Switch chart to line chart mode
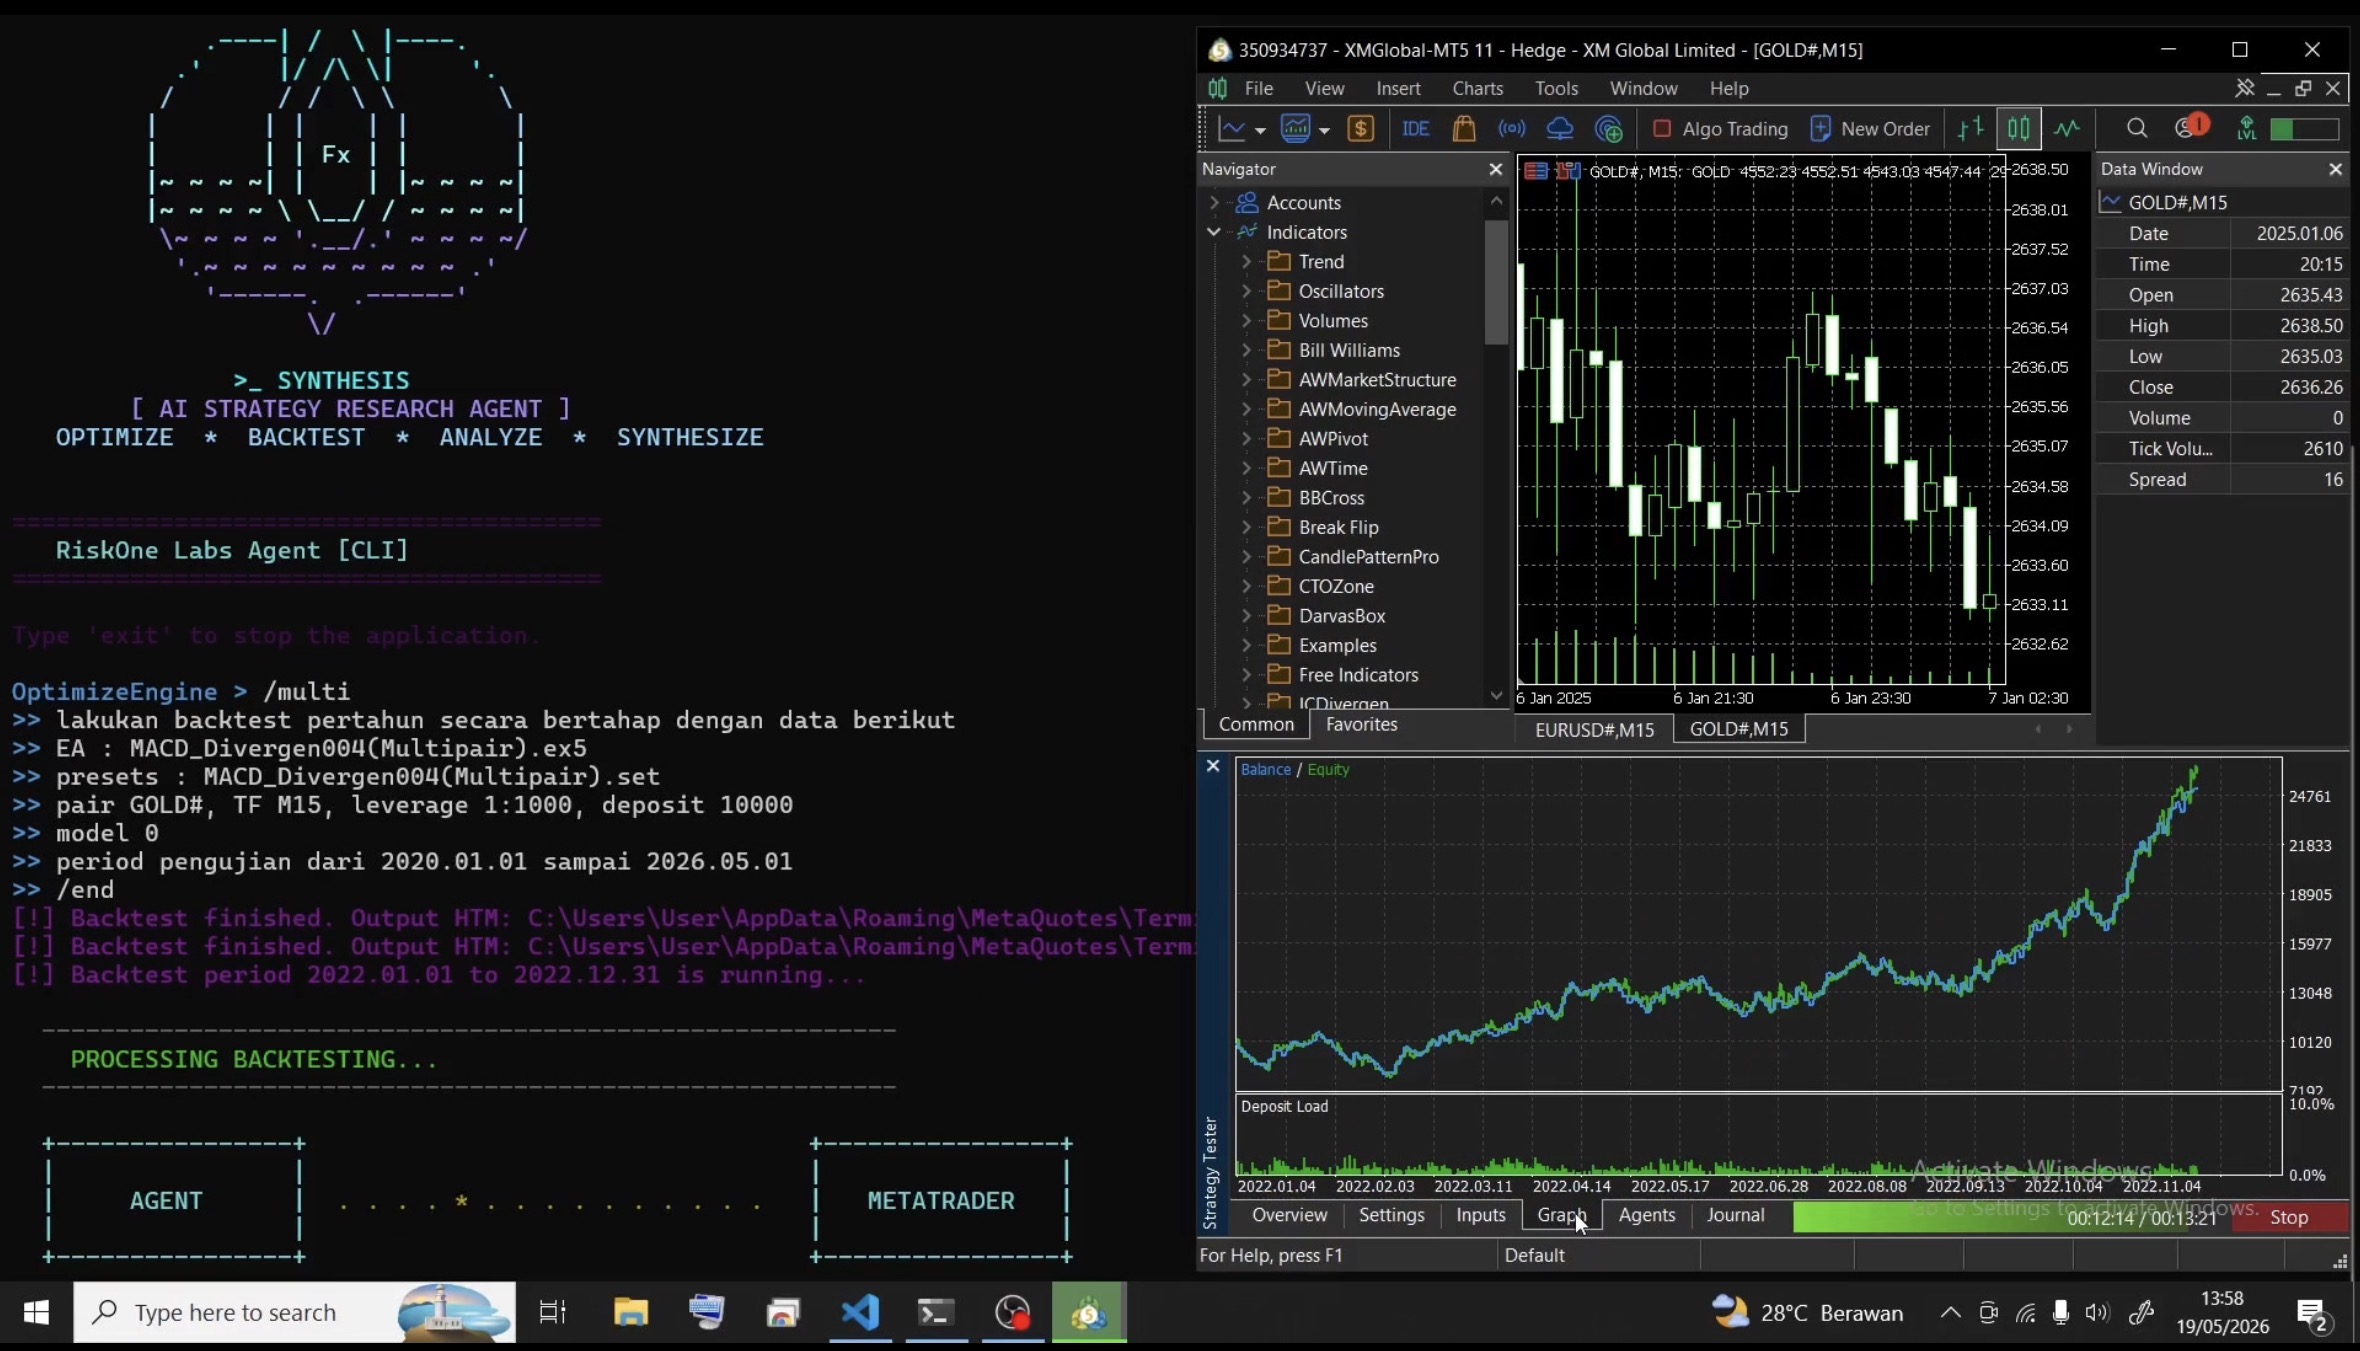The height and width of the screenshot is (1351, 2360). (2067, 129)
